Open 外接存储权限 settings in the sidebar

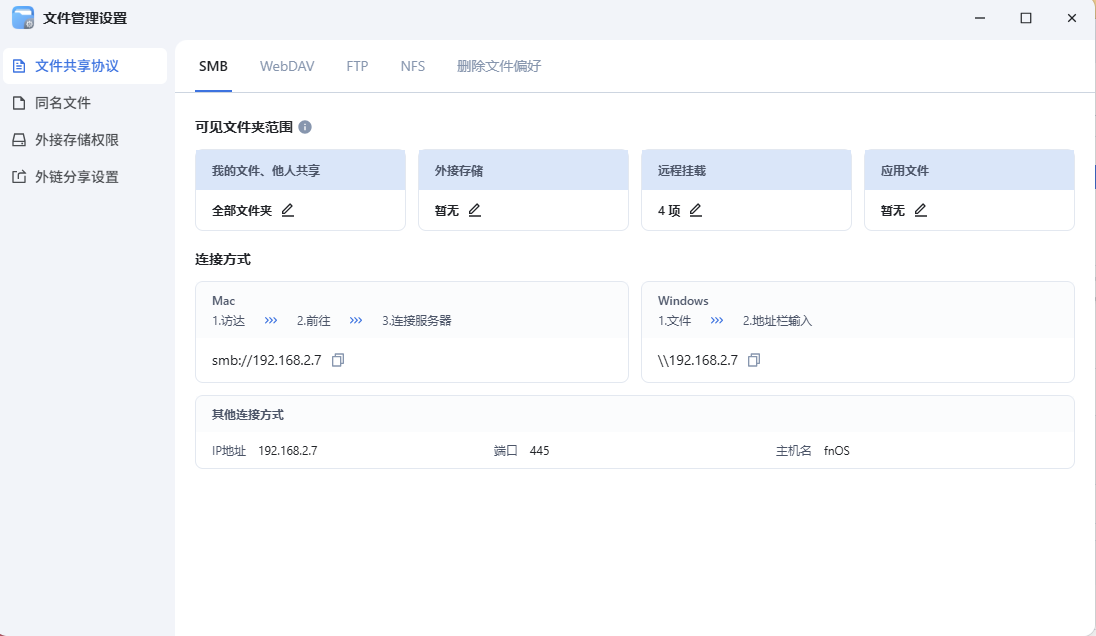click(85, 140)
